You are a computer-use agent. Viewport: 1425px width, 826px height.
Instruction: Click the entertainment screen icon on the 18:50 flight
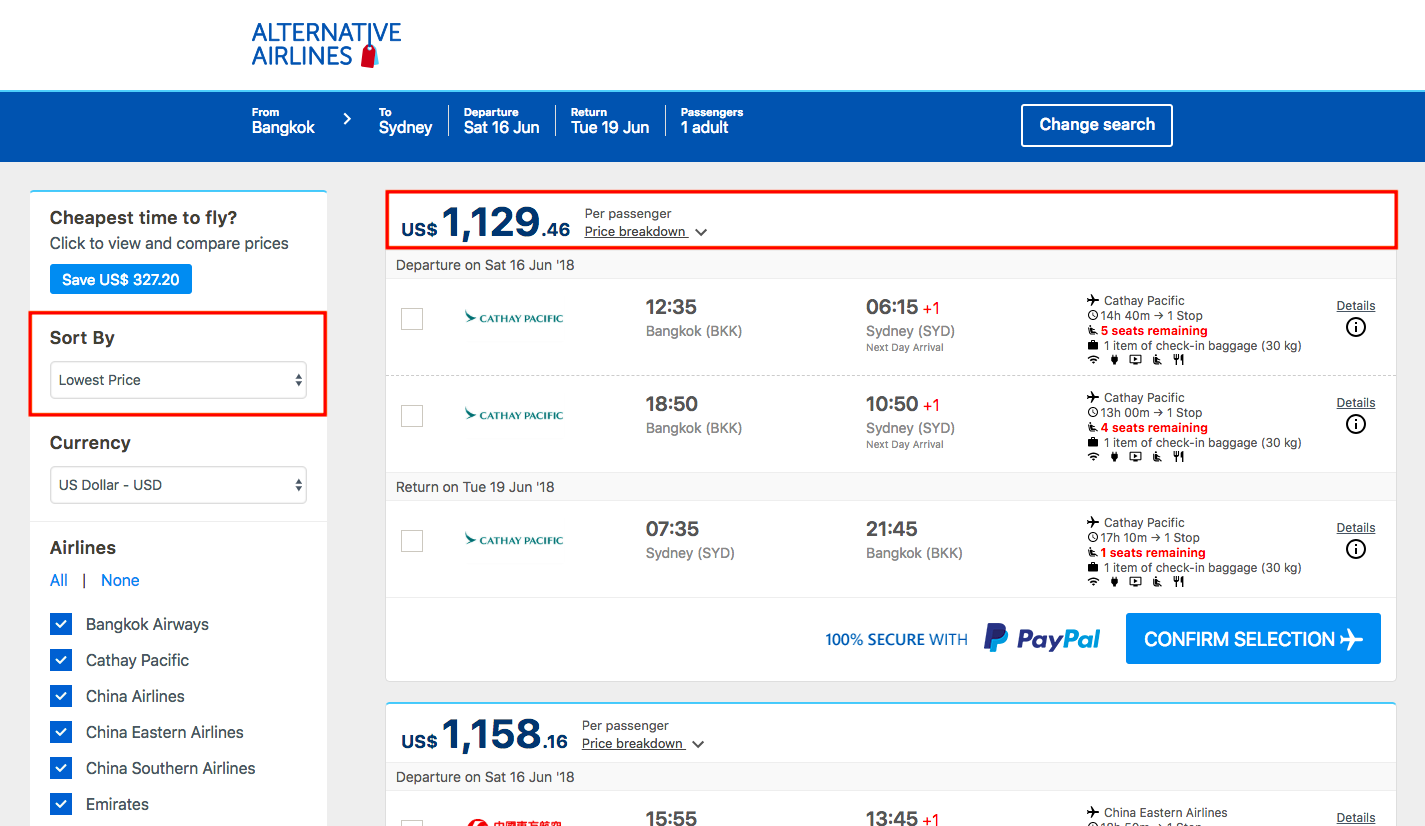click(1135, 457)
